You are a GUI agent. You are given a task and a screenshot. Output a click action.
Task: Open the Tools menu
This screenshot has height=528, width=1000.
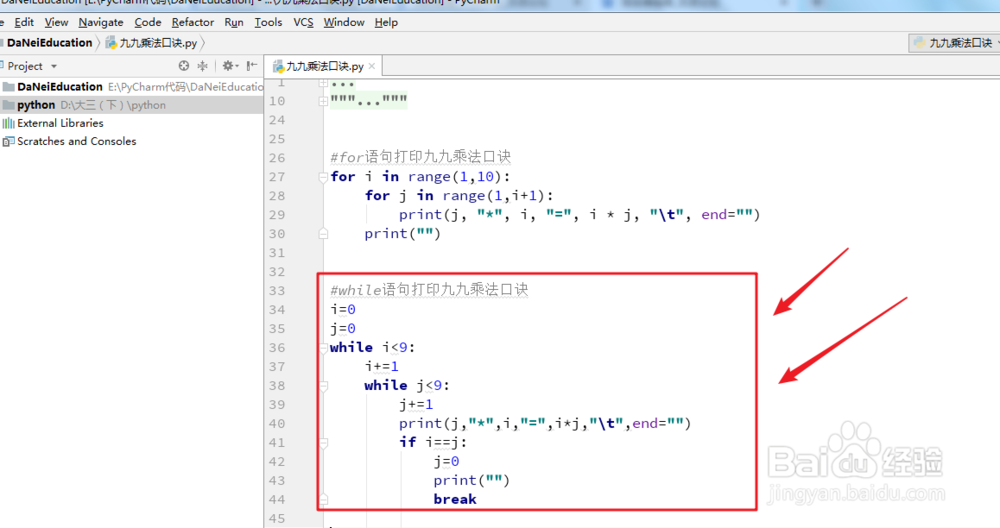(x=268, y=22)
